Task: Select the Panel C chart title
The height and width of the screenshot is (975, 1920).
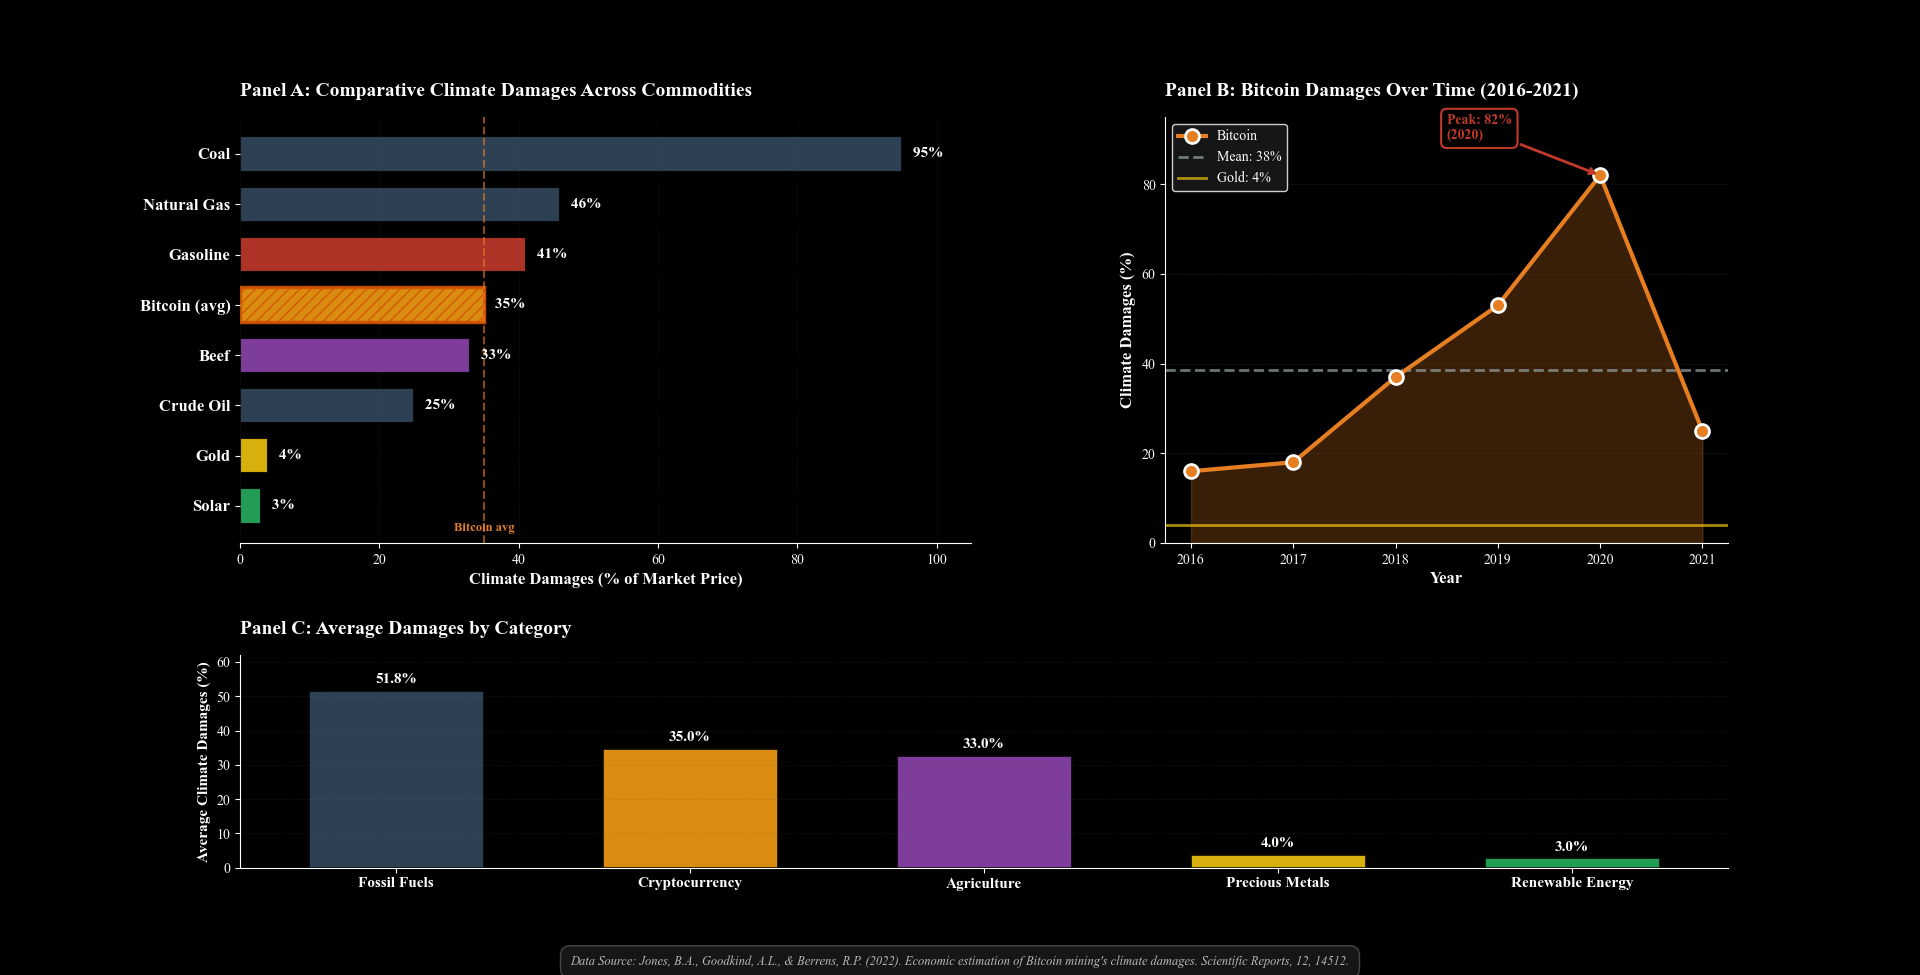Action: click(x=405, y=628)
